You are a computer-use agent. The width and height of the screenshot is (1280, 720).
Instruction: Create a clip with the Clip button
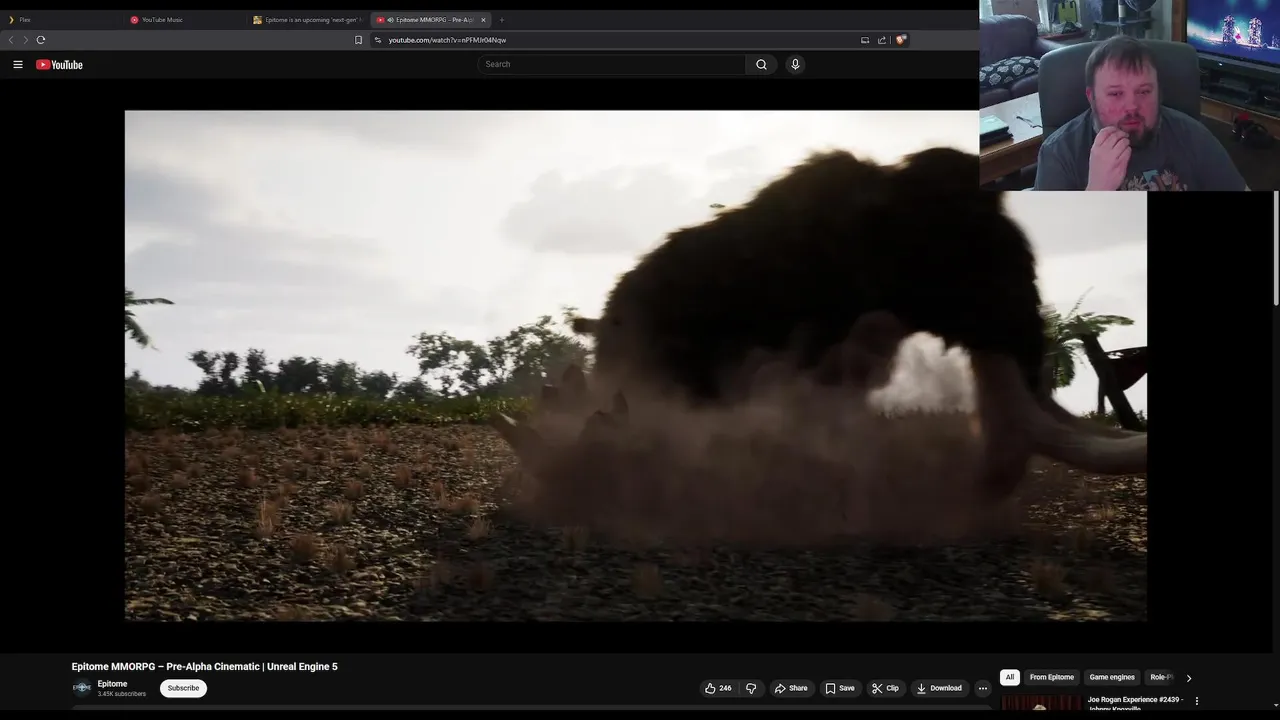[885, 688]
